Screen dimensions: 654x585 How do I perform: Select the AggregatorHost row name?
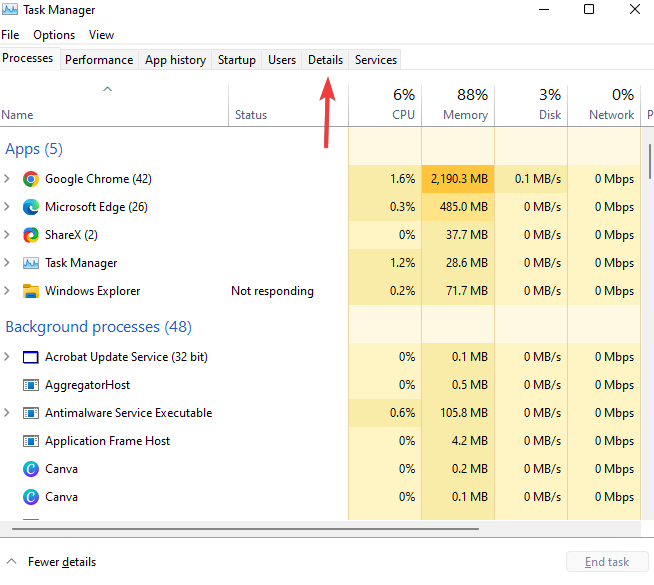[x=88, y=385]
